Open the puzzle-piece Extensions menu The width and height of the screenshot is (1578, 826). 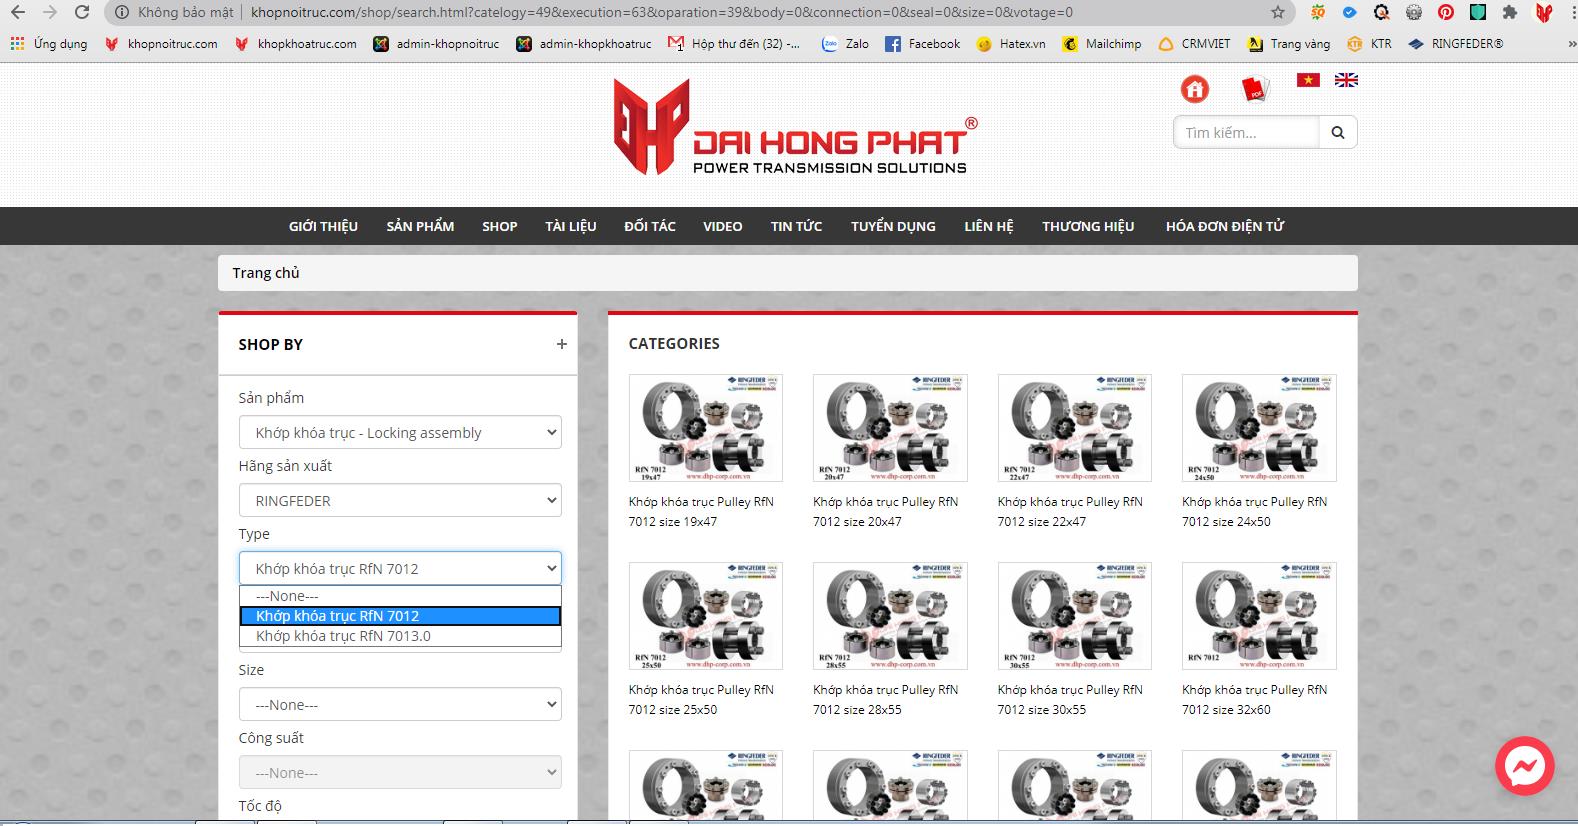tap(1510, 12)
